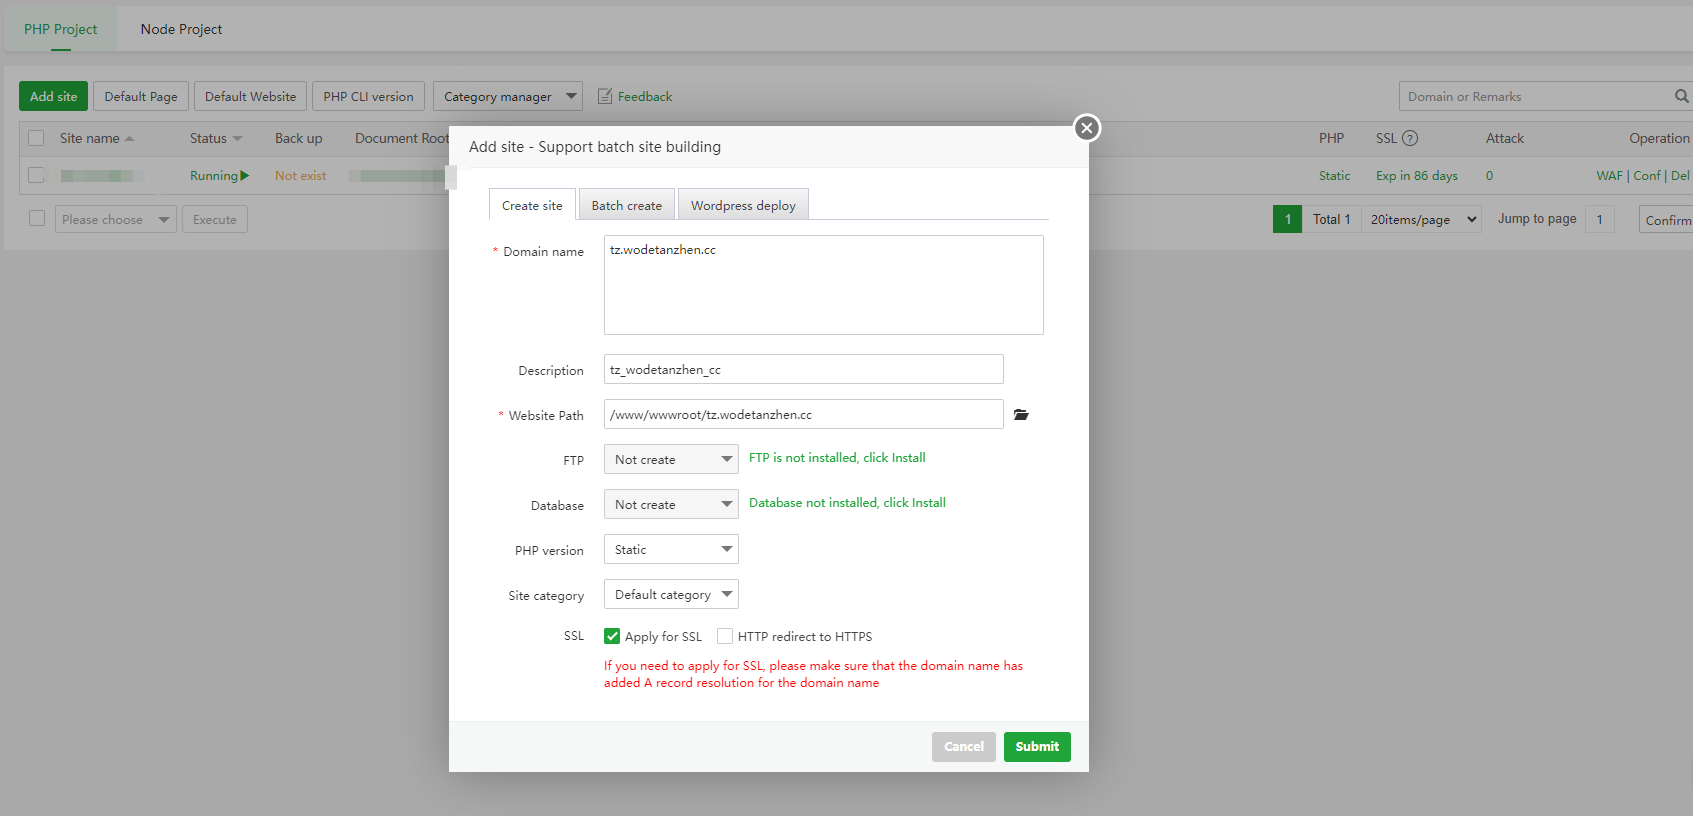Close the Add site dialog
1693x816 pixels.
(1087, 128)
